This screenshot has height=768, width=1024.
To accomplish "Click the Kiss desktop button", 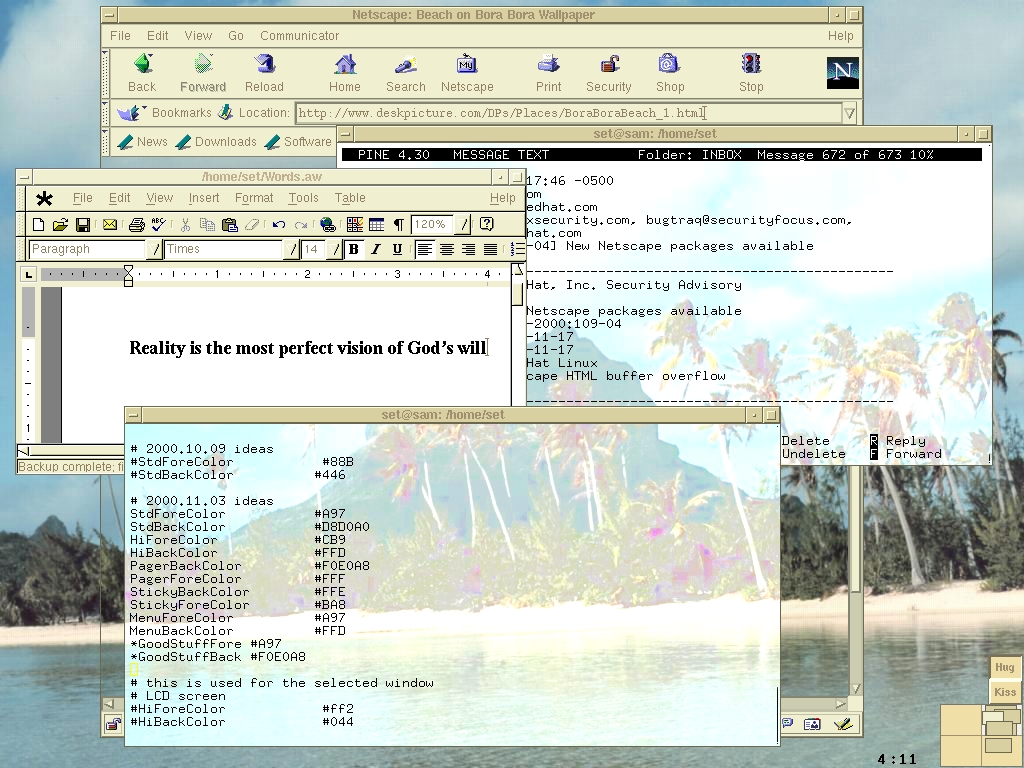I will (x=1004, y=692).
